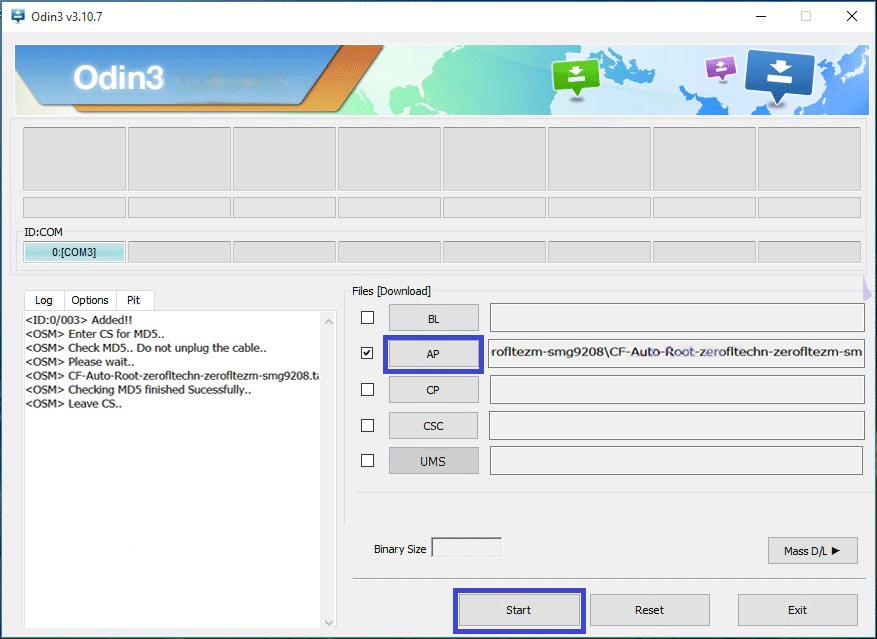877x639 pixels.
Task: Toggle the UMS checkbox
Action: pos(367,461)
